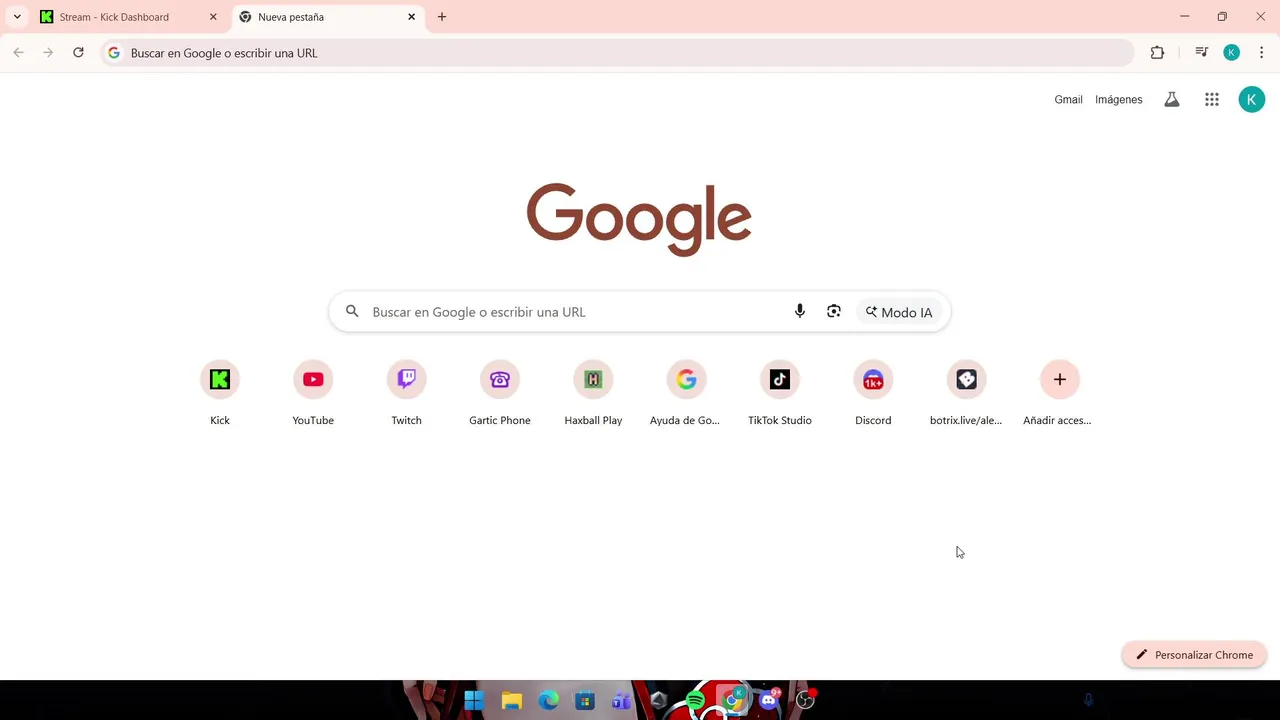Switch to the Stream - Kick Dashboard tab
This screenshot has height=720, width=1280.
coord(128,17)
